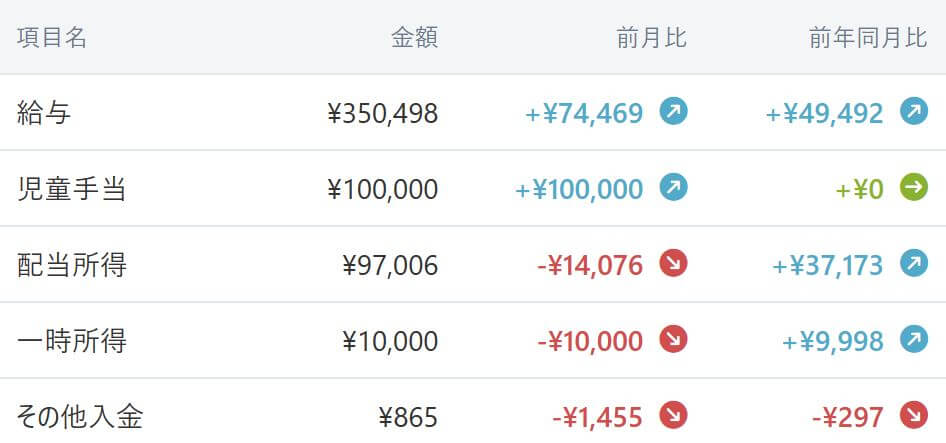
Task: Click the red down arrow beside -¥10,000
Action: pos(673,340)
